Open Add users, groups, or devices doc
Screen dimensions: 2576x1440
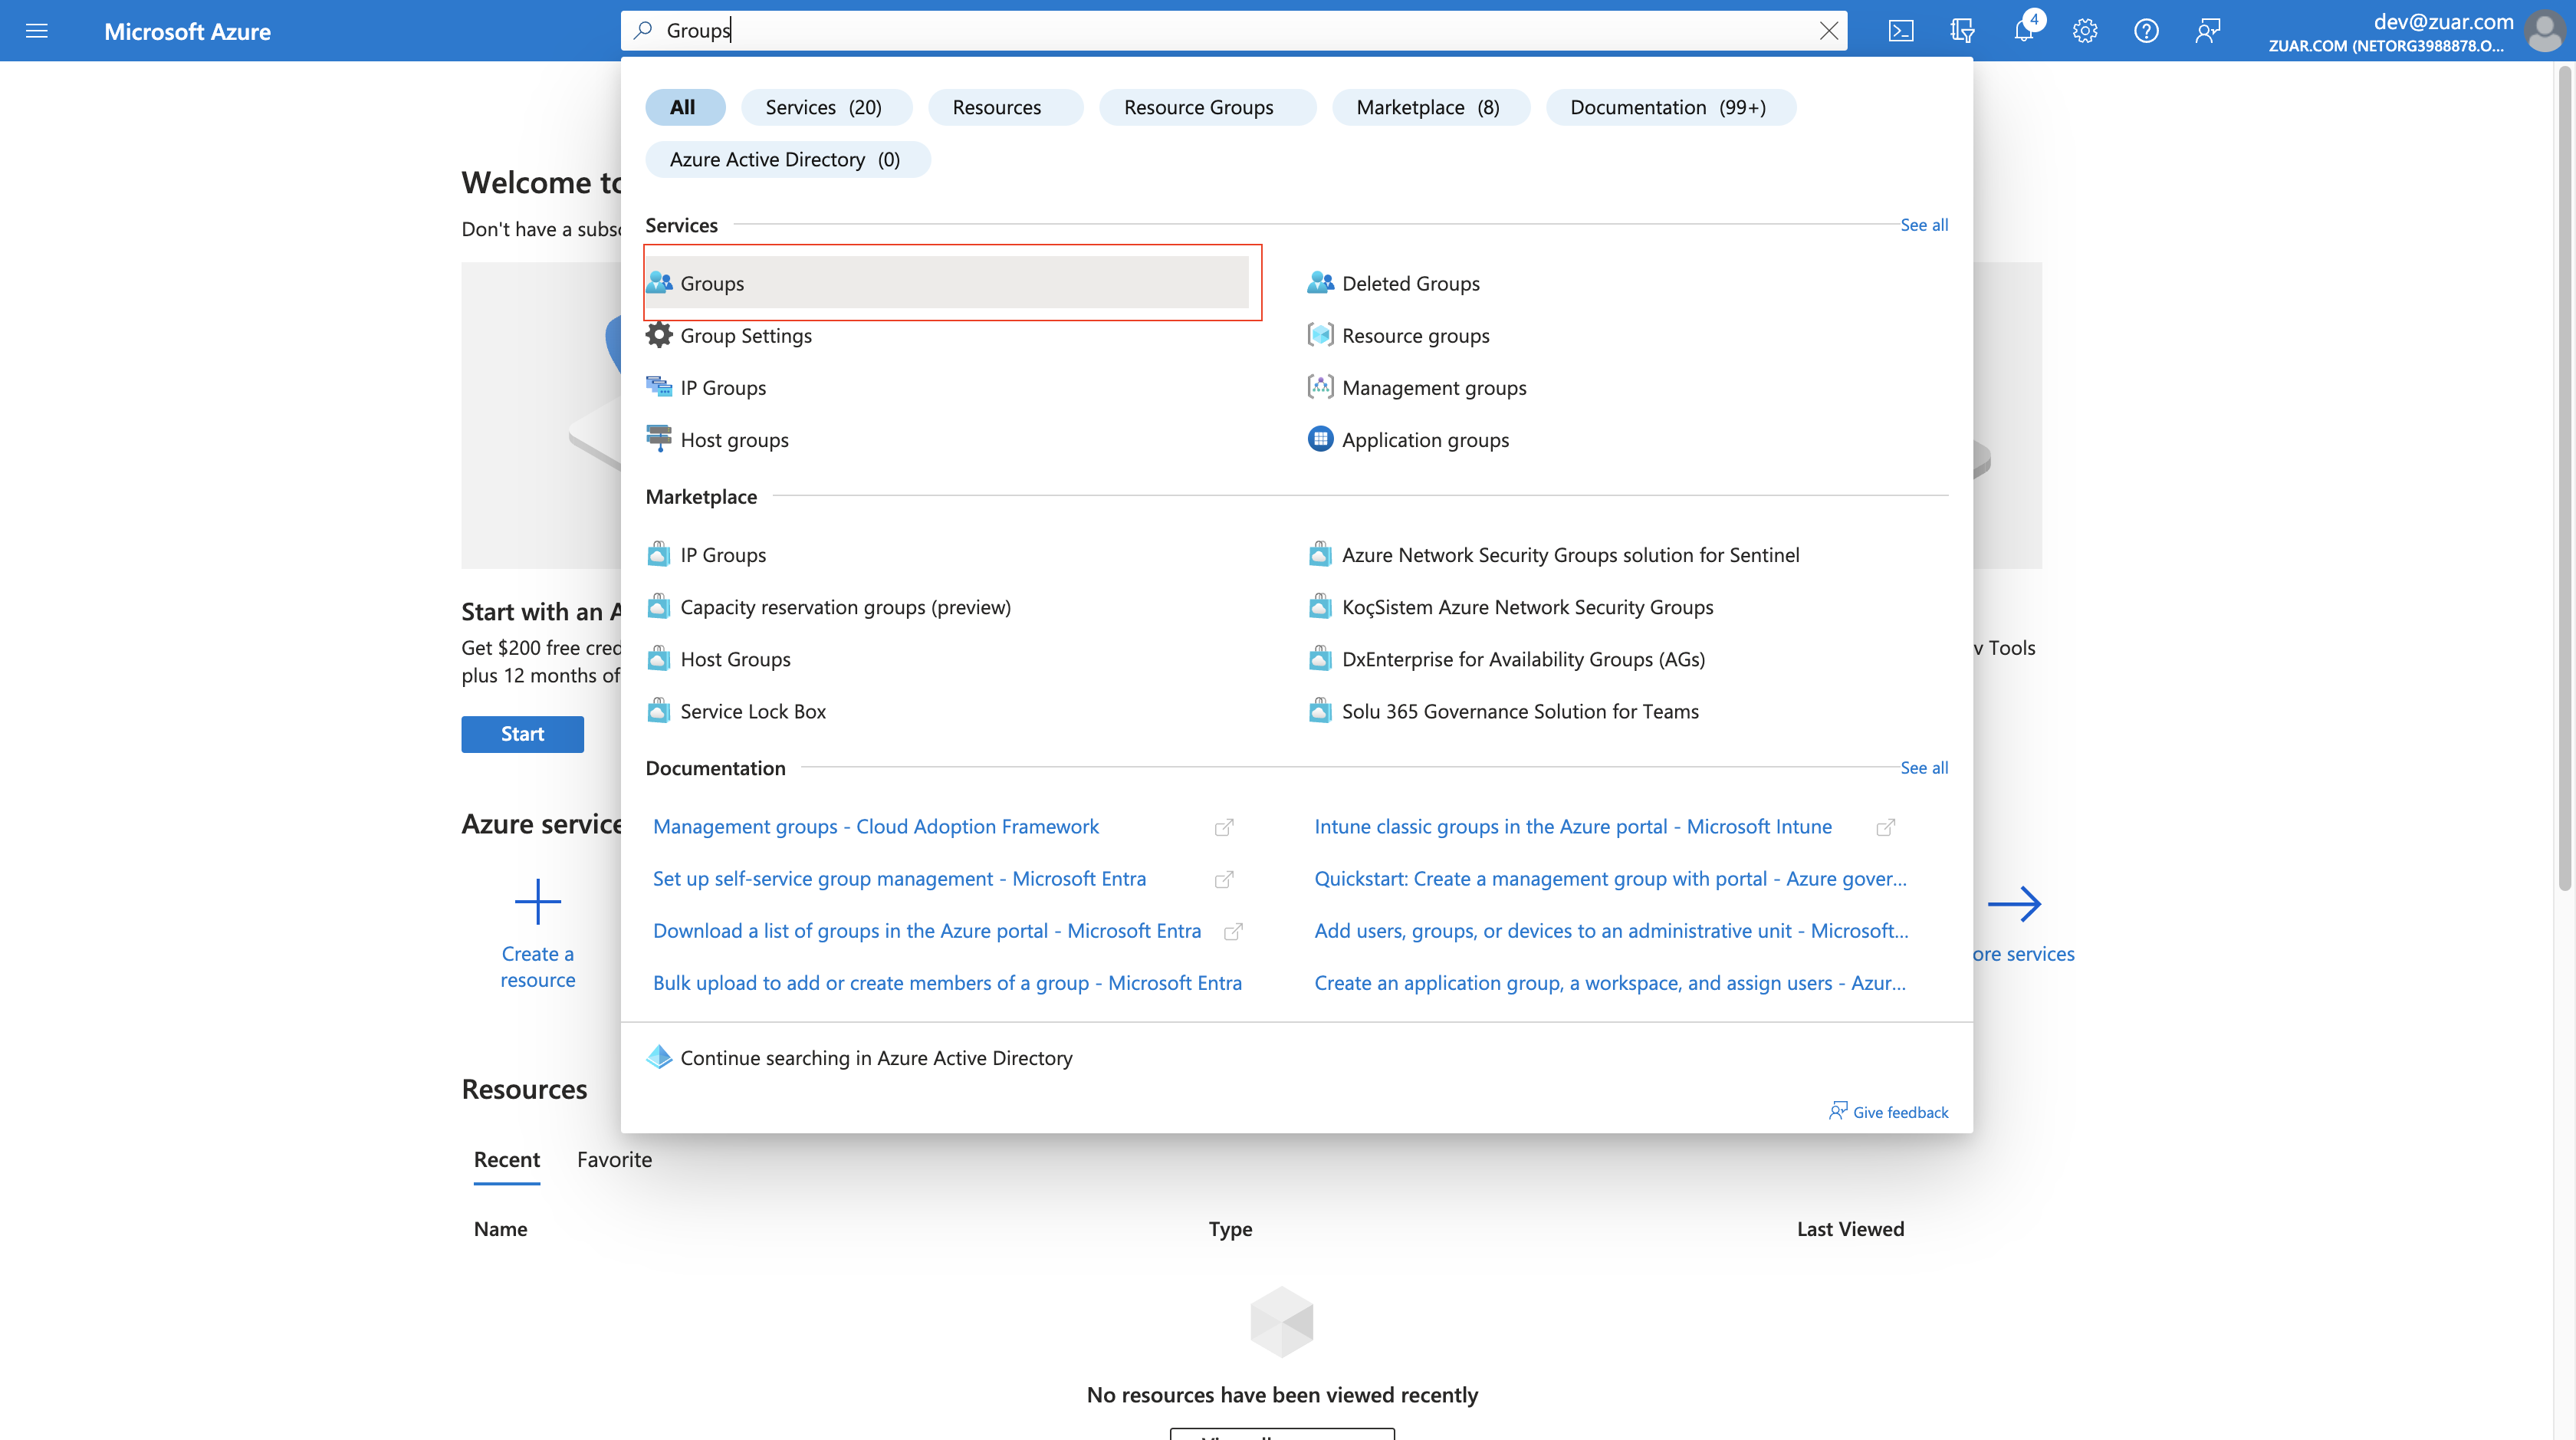tap(1611, 930)
